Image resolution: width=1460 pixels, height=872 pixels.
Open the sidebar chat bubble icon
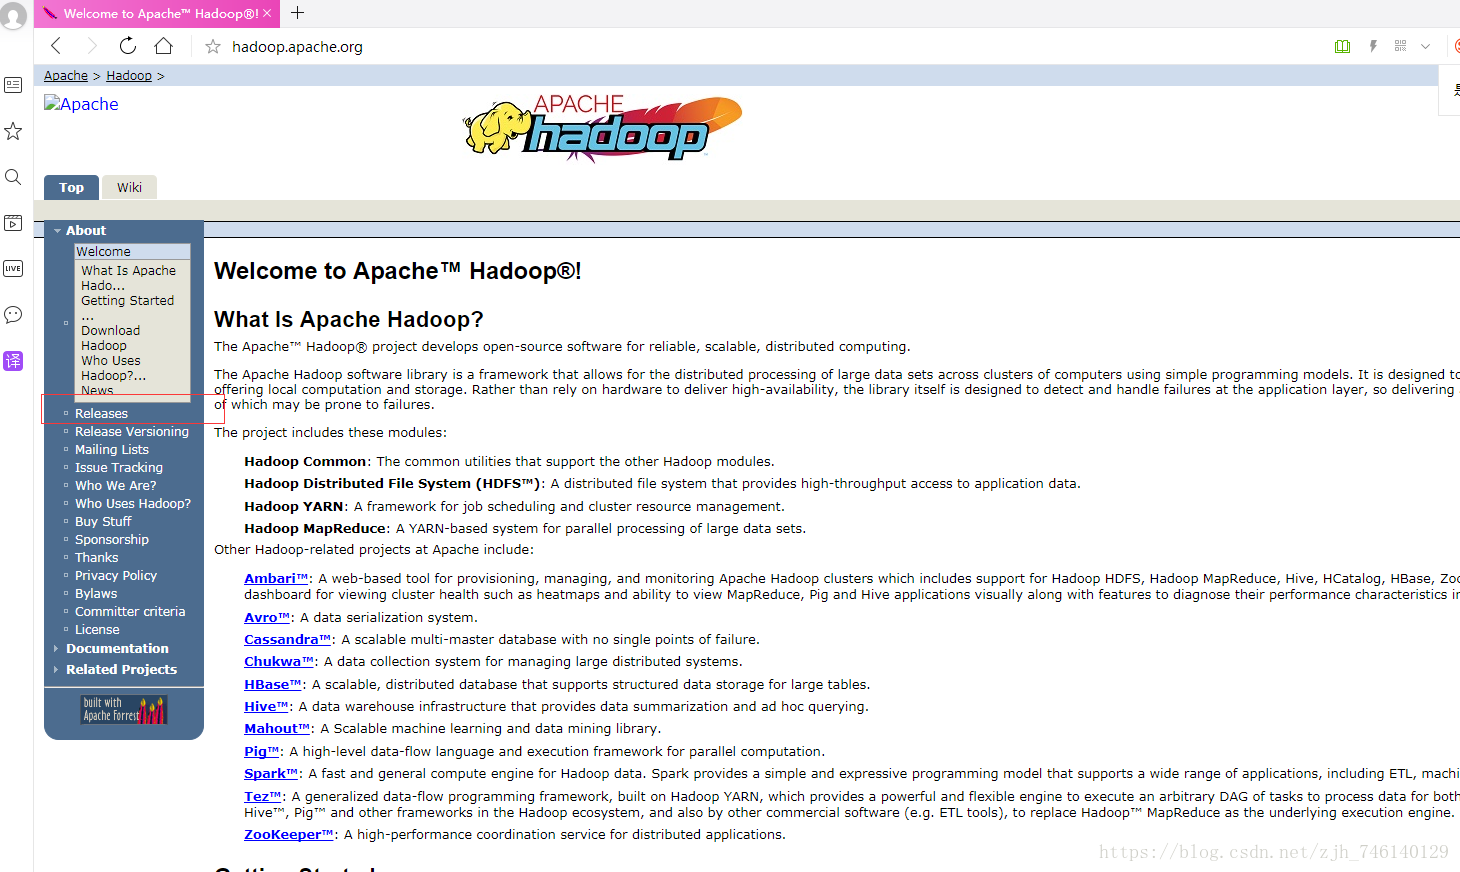13,315
